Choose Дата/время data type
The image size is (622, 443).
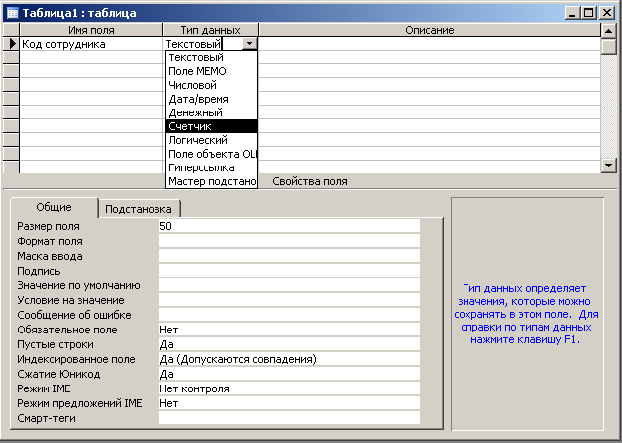pos(211,99)
